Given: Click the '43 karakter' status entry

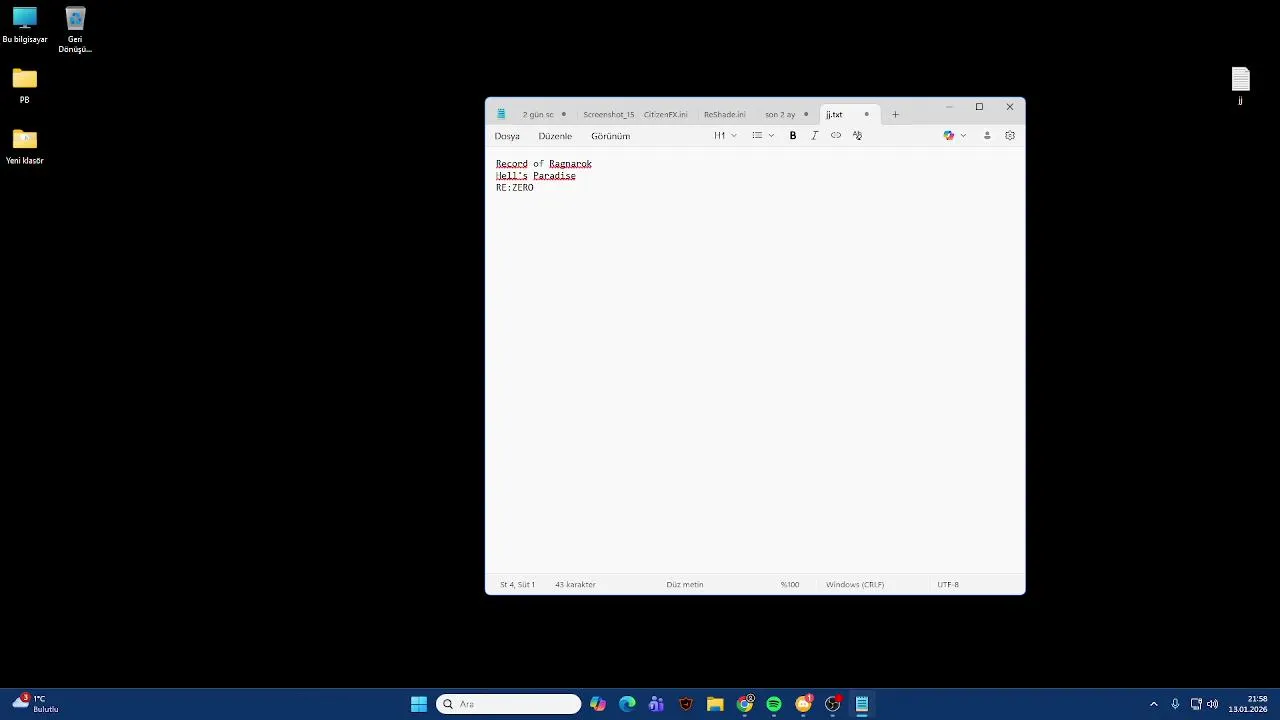Looking at the screenshot, I should [575, 585].
